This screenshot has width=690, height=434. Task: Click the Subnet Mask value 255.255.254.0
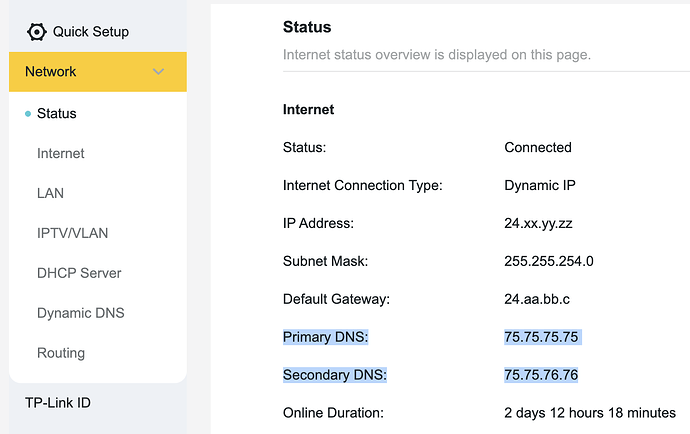(x=549, y=261)
